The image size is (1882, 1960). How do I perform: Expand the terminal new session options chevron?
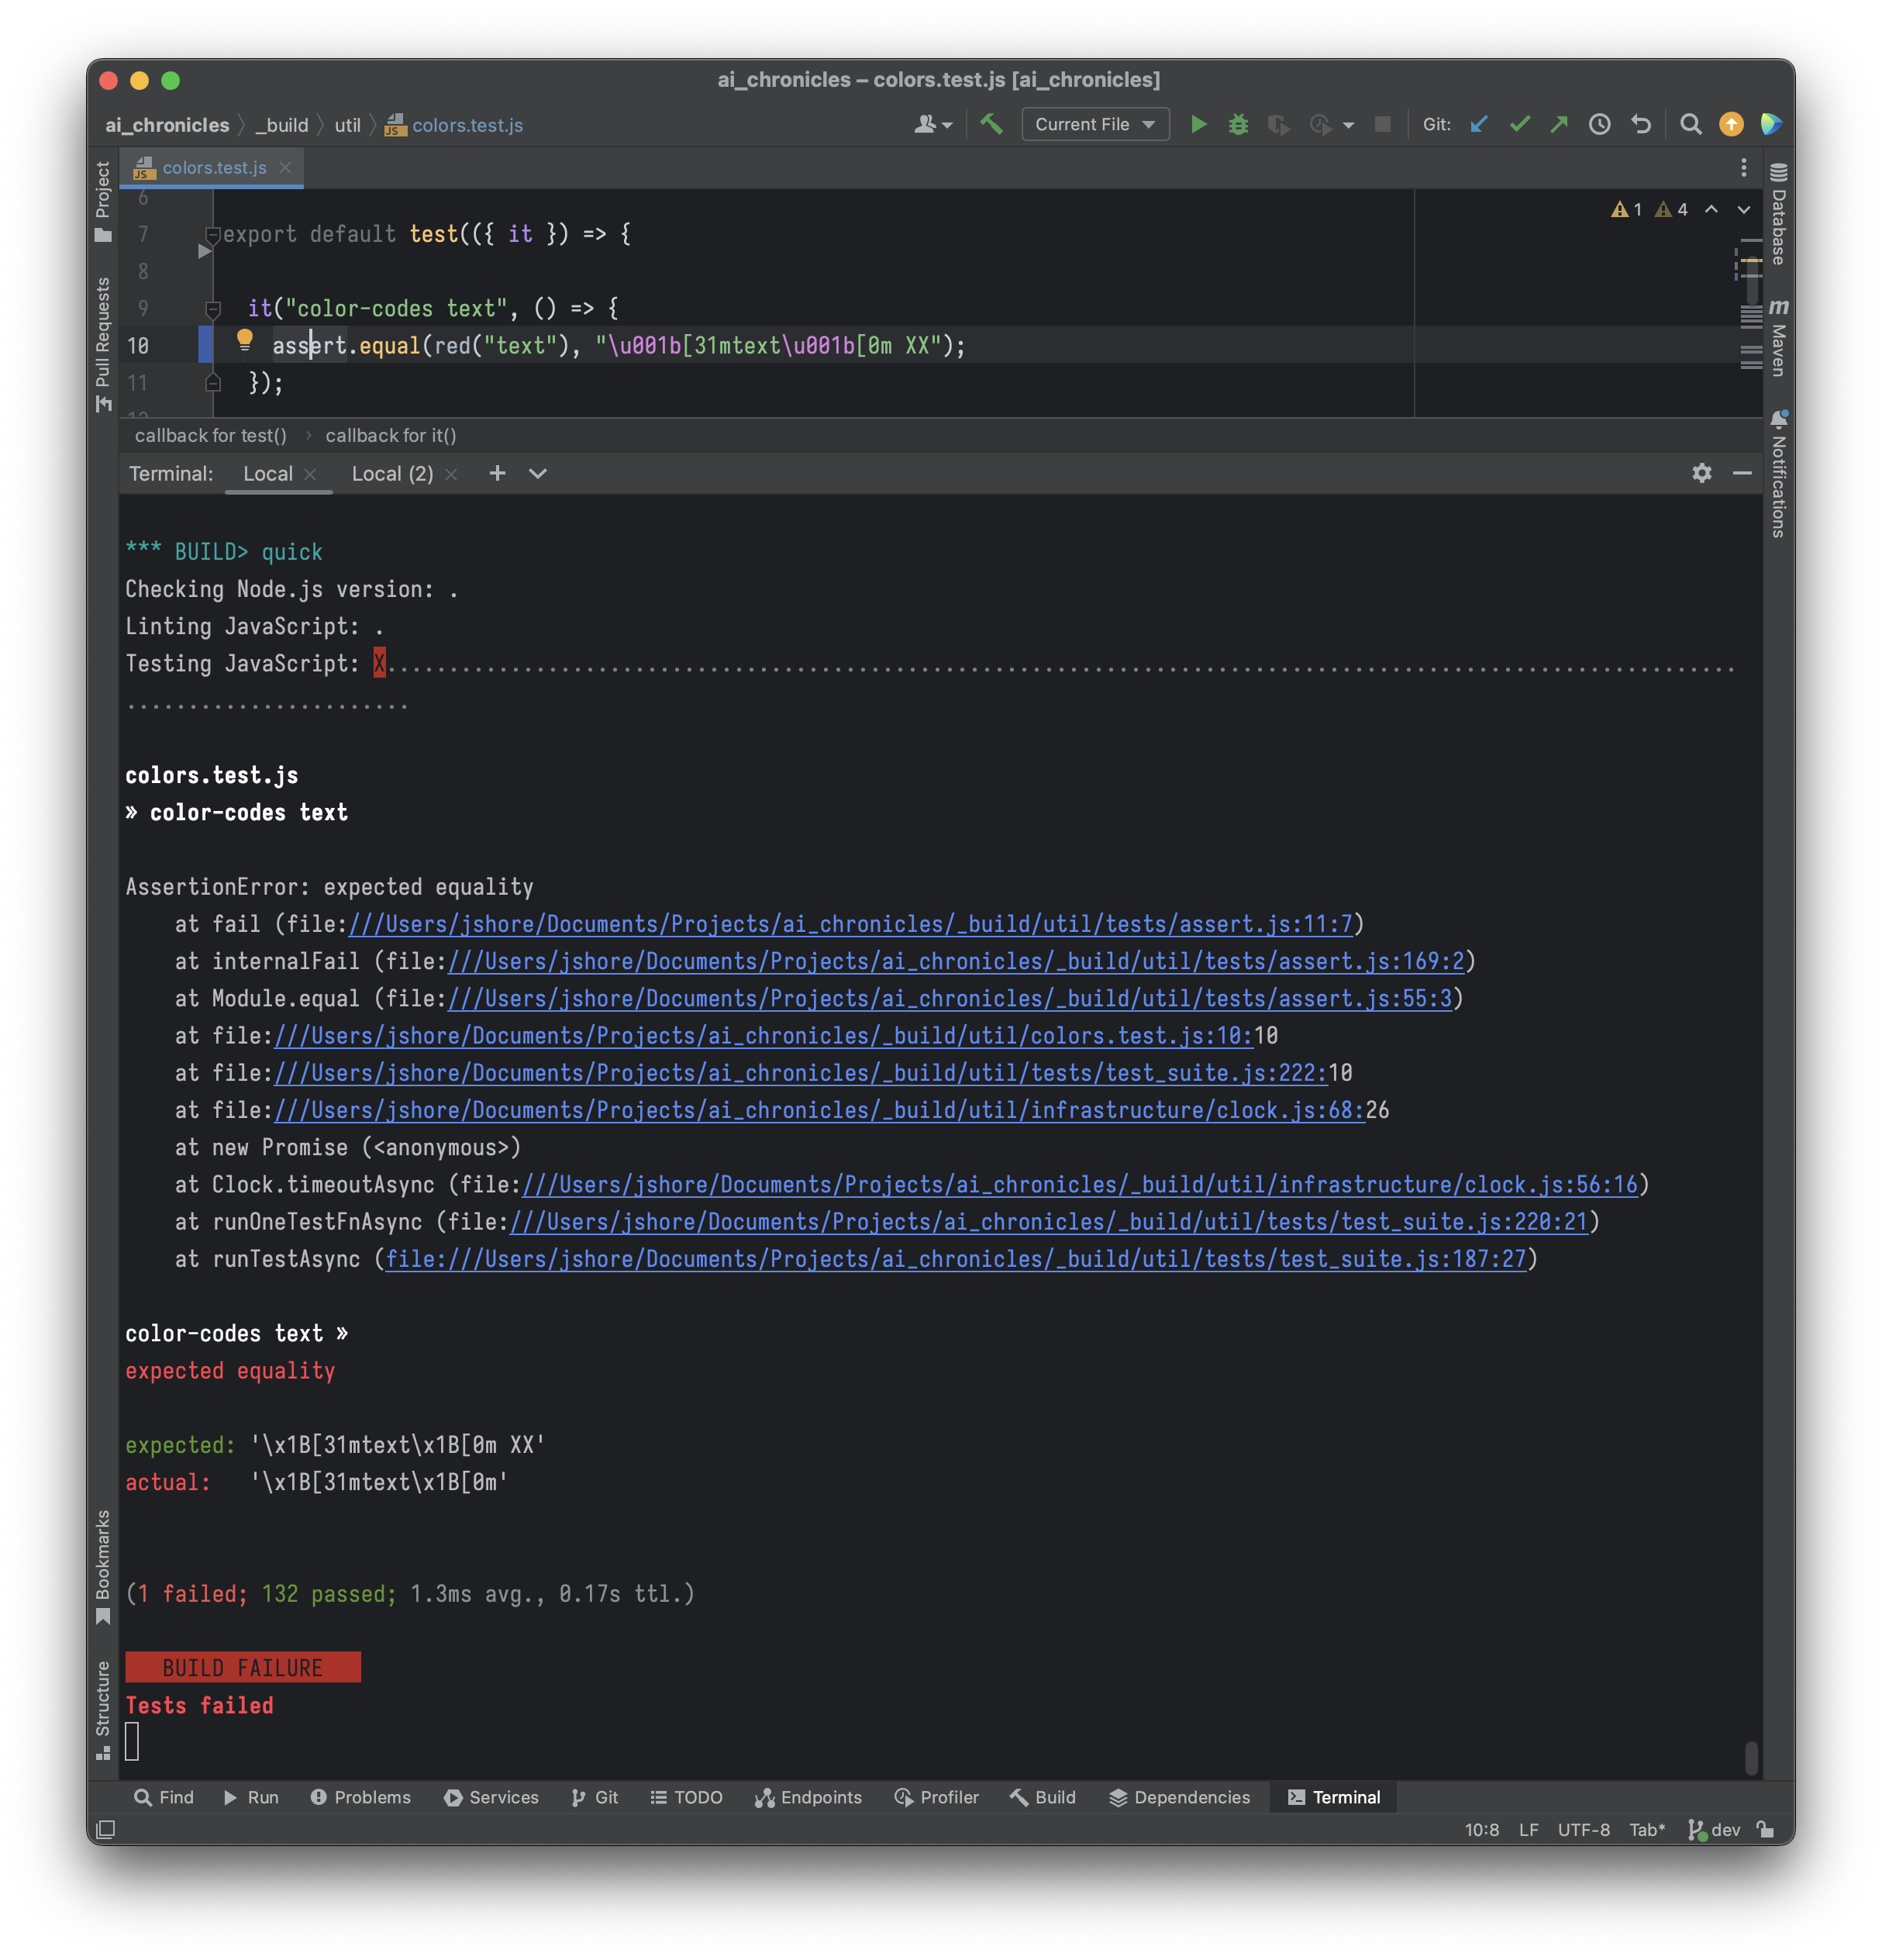(x=538, y=474)
